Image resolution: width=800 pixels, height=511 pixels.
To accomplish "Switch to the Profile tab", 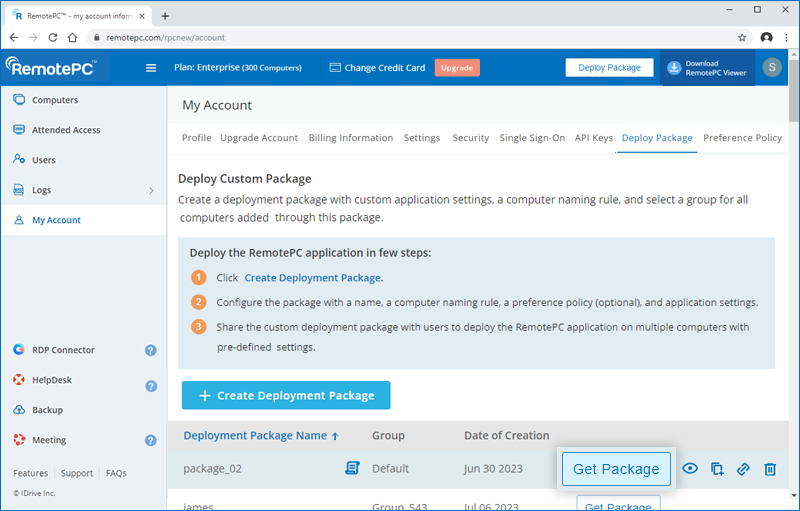I will click(196, 138).
